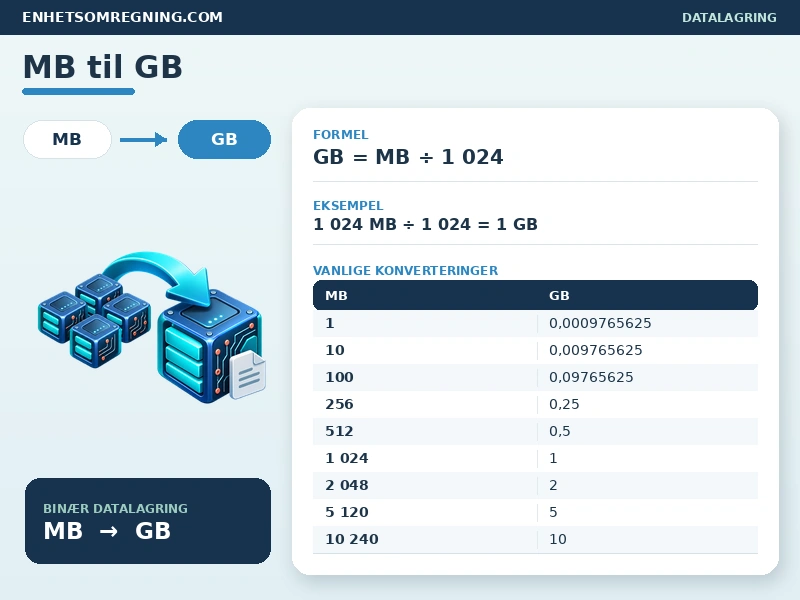The image size is (800, 600).
Task: Click the "MB → GB" text in the dark card
Action: coord(107,531)
